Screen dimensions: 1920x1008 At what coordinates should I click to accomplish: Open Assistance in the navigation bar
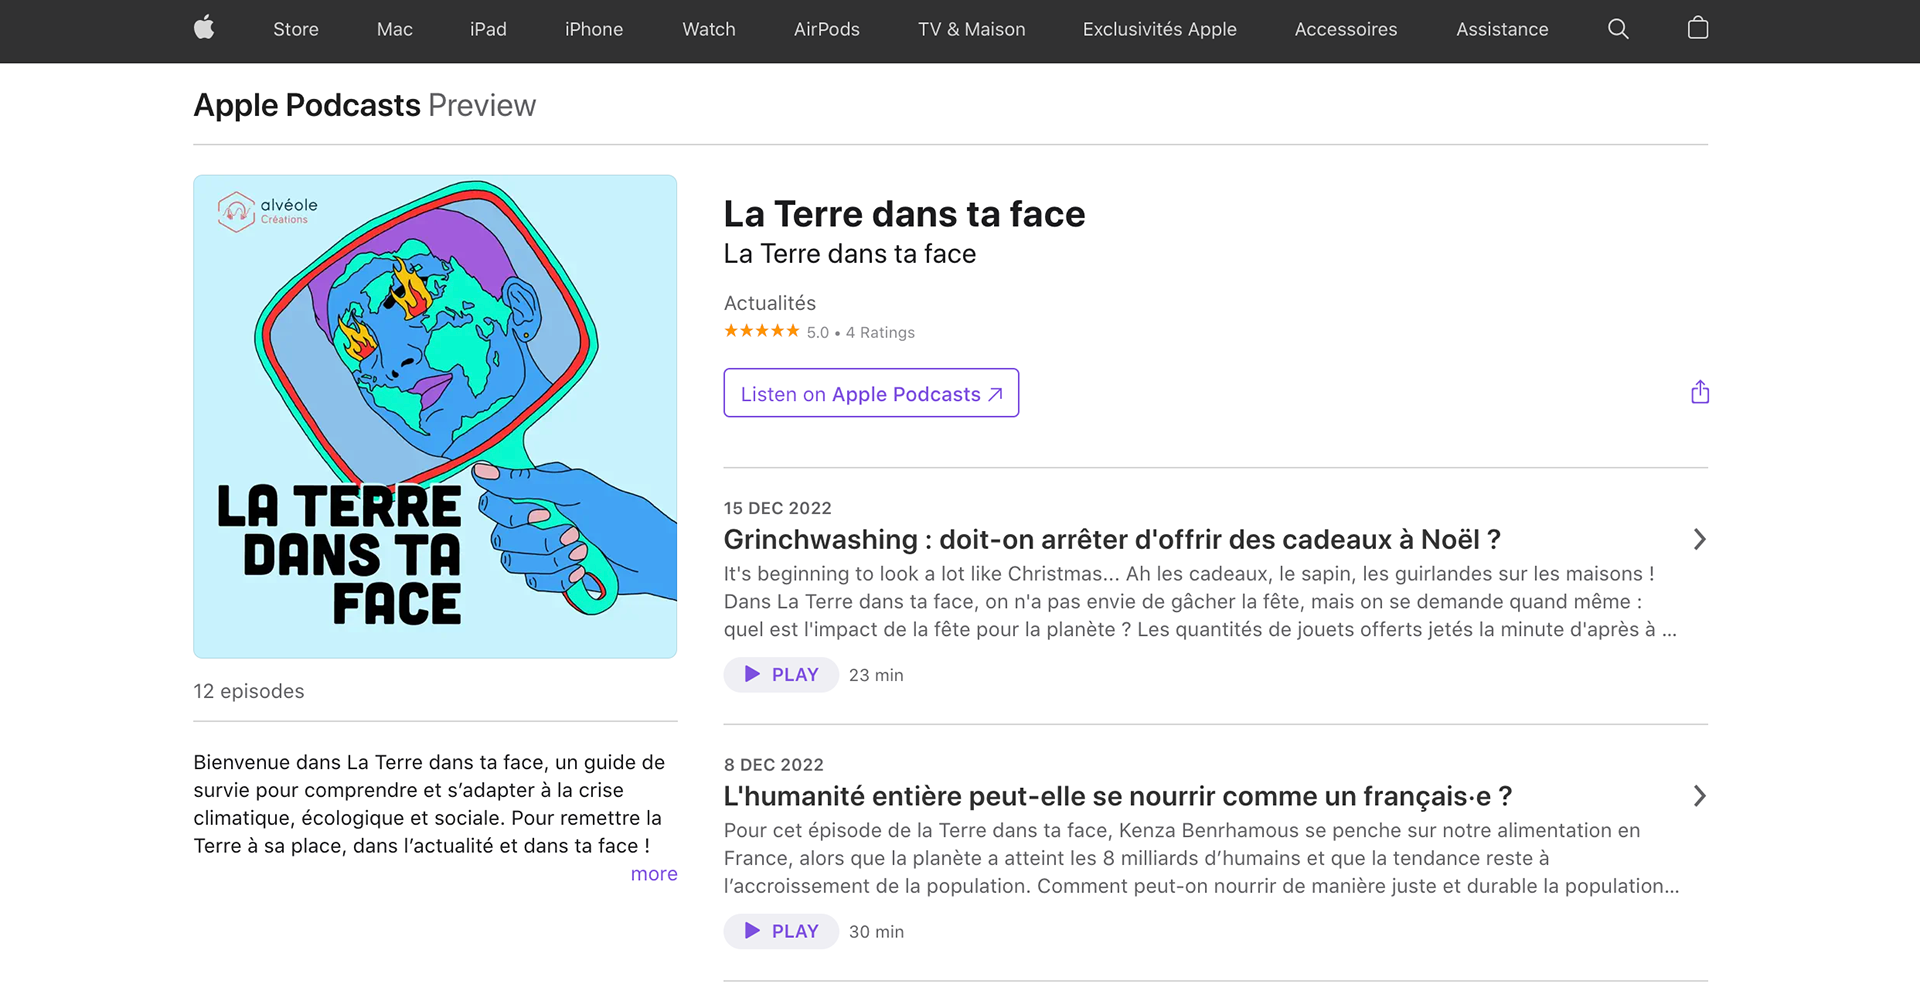click(1502, 29)
